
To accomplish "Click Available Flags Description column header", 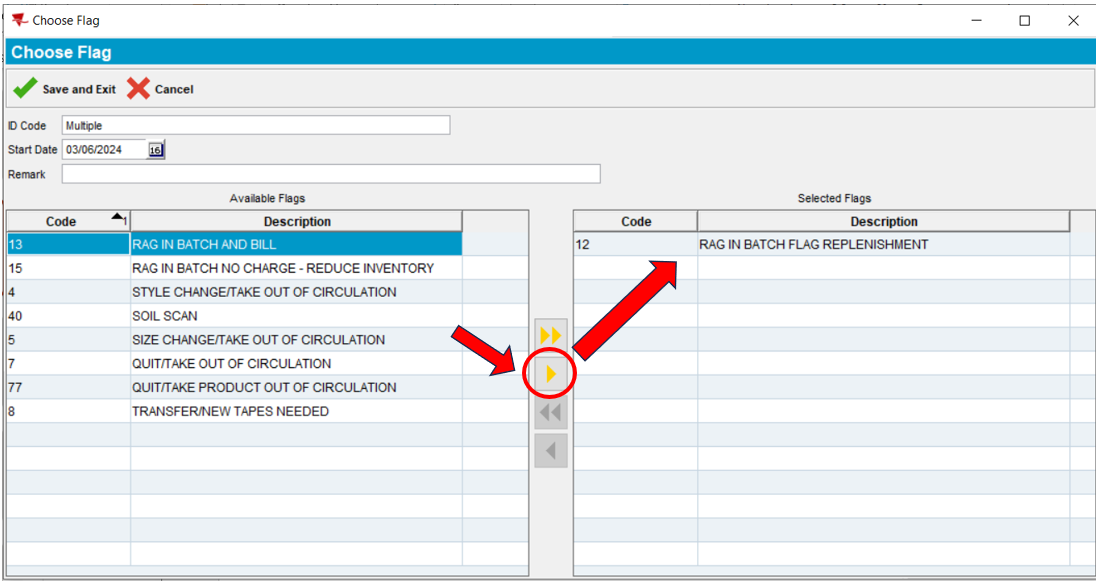I will click(296, 221).
